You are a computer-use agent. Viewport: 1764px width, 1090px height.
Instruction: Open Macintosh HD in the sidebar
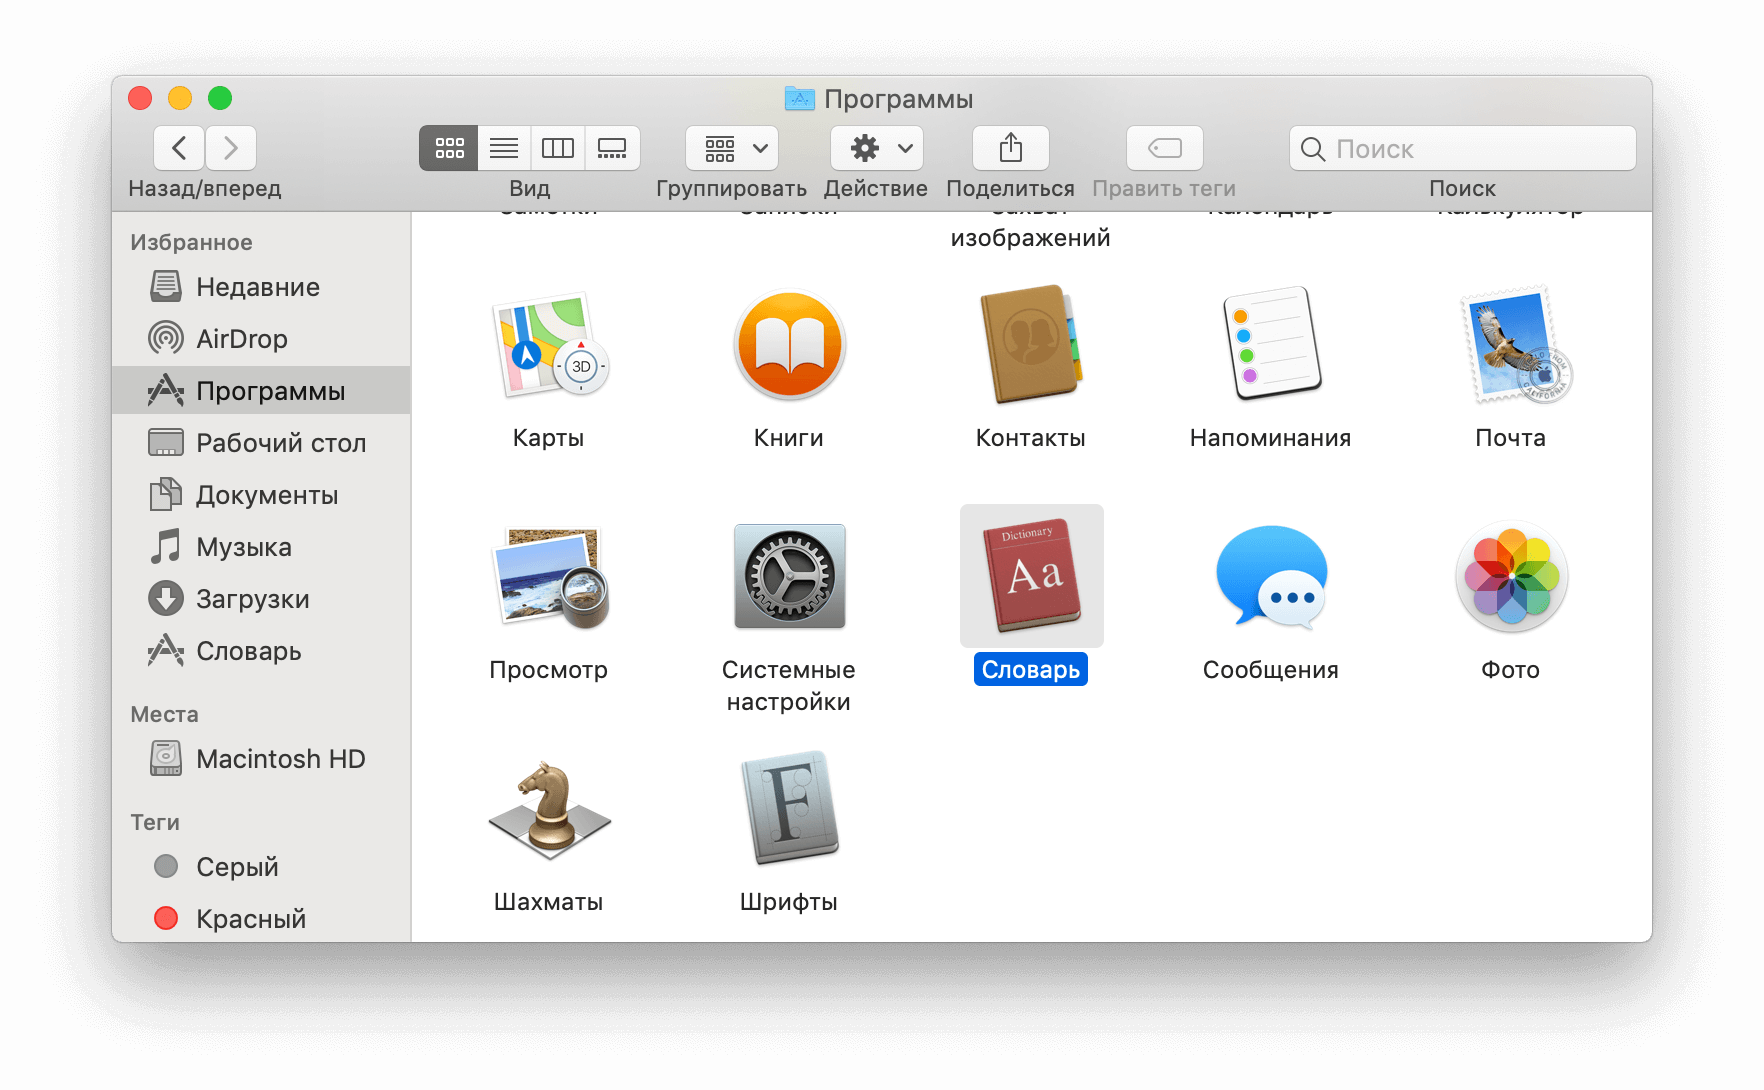tap(261, 759)
